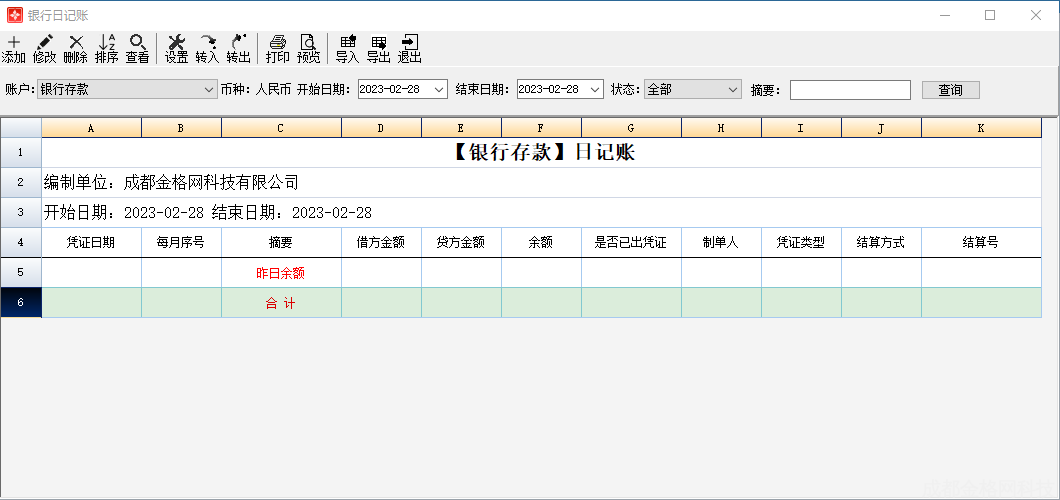
Task: Select column header F
Action: [x=541, y=128]
